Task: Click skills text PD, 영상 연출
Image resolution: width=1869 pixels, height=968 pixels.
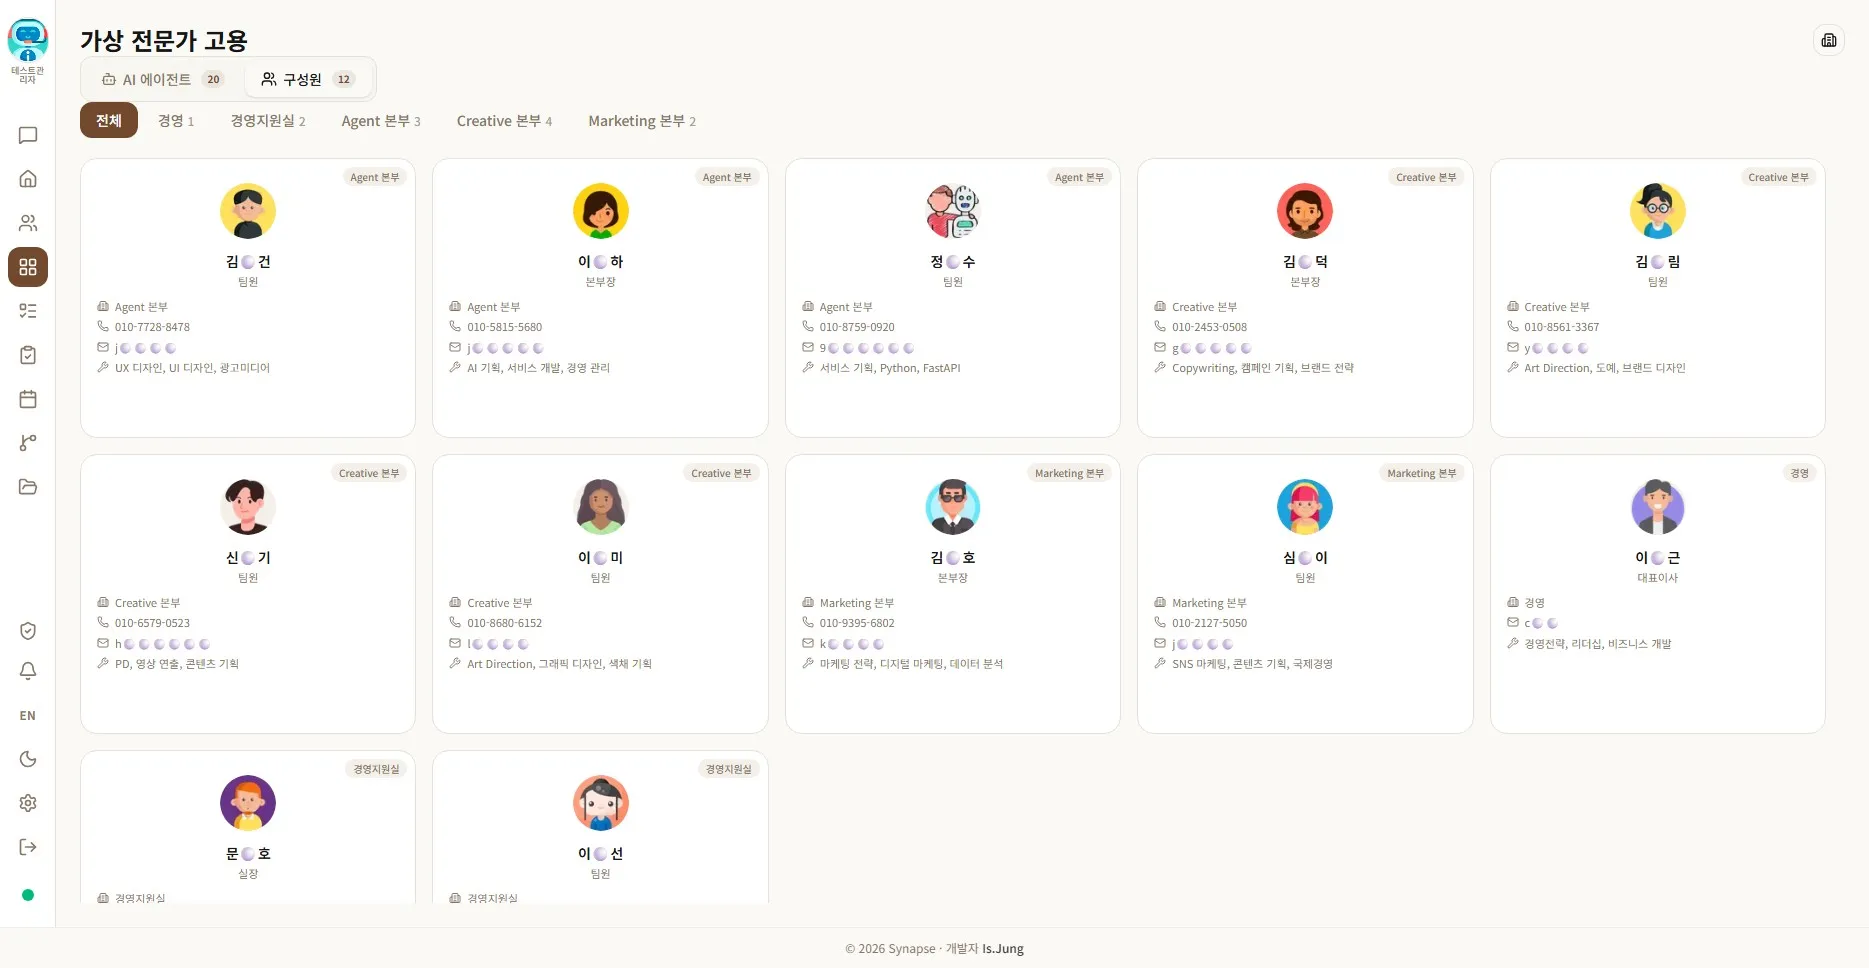Action: 177,664
